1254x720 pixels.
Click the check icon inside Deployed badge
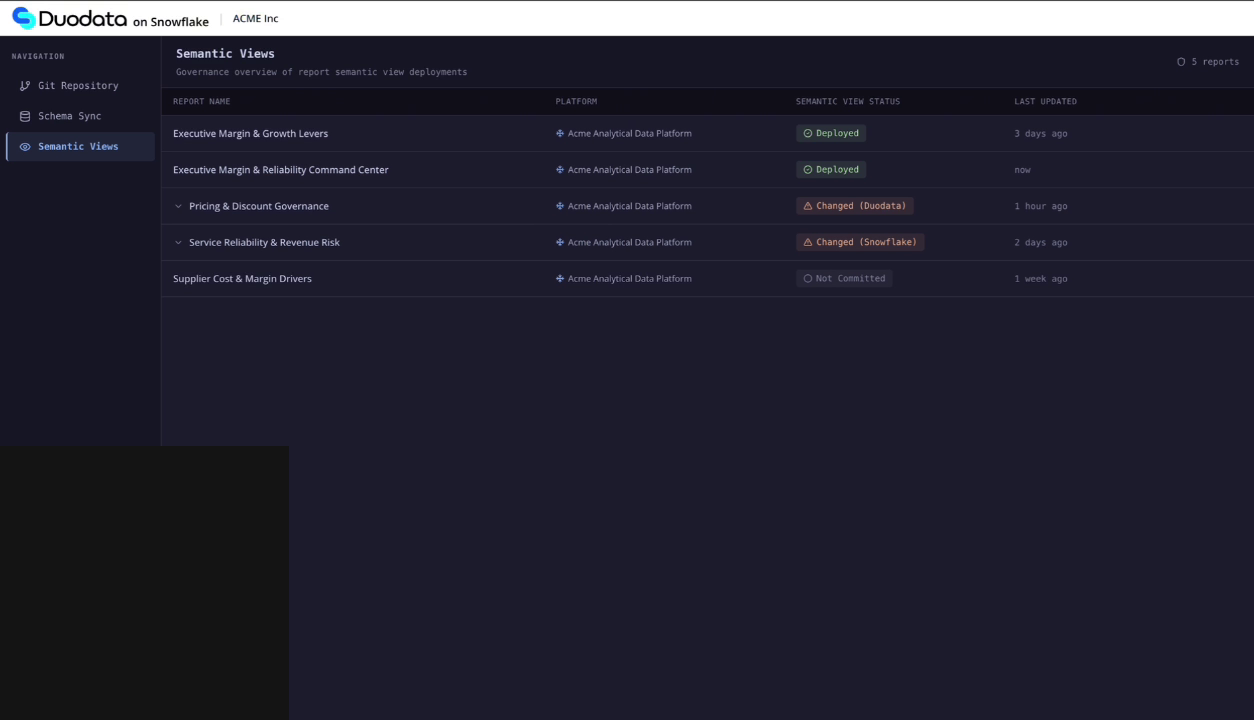(806, 133)
